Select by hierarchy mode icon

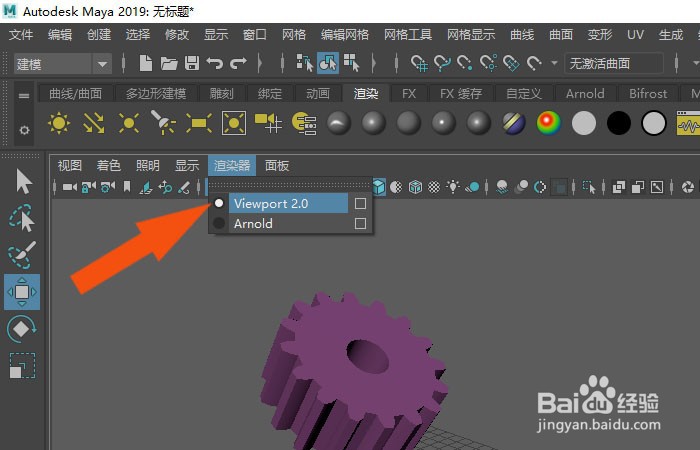[x=305, y=63]
